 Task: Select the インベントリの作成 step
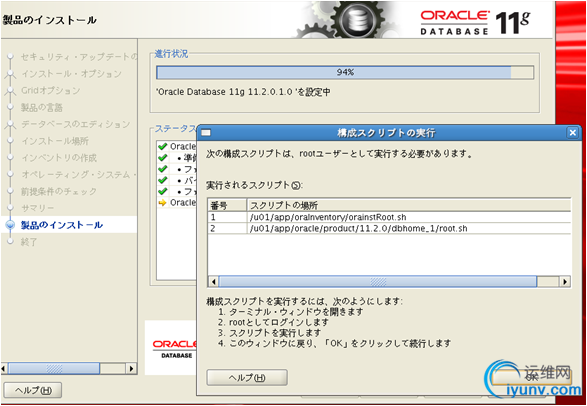point(59,158)
